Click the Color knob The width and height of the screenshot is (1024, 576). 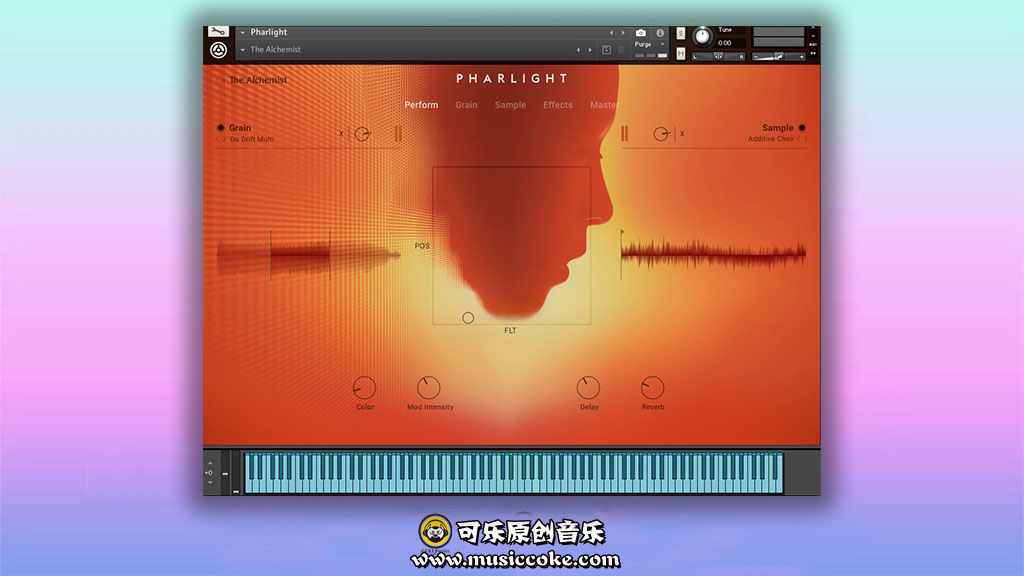pyautogui.click(x=364, y=388)
